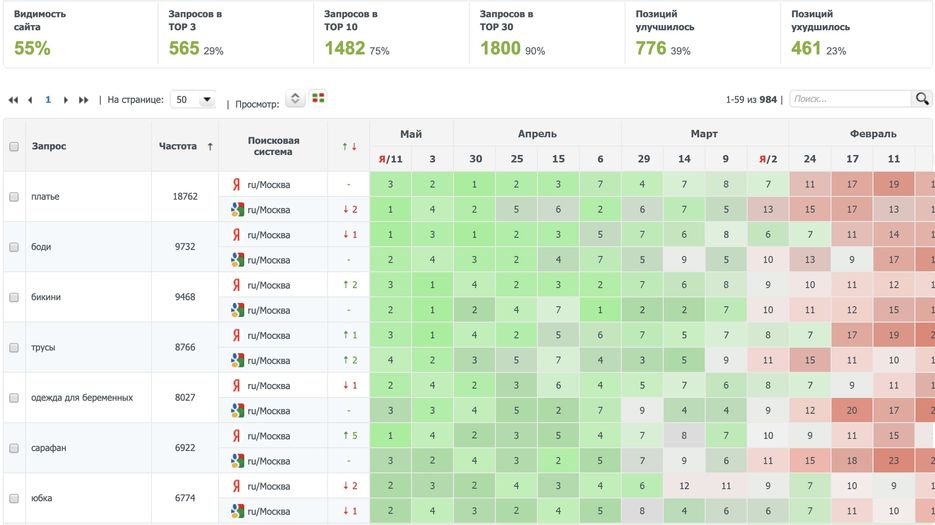Check the платье row checkbox
Image resolution: width=935 pixels, height=525 pixels.
[14, 197]
